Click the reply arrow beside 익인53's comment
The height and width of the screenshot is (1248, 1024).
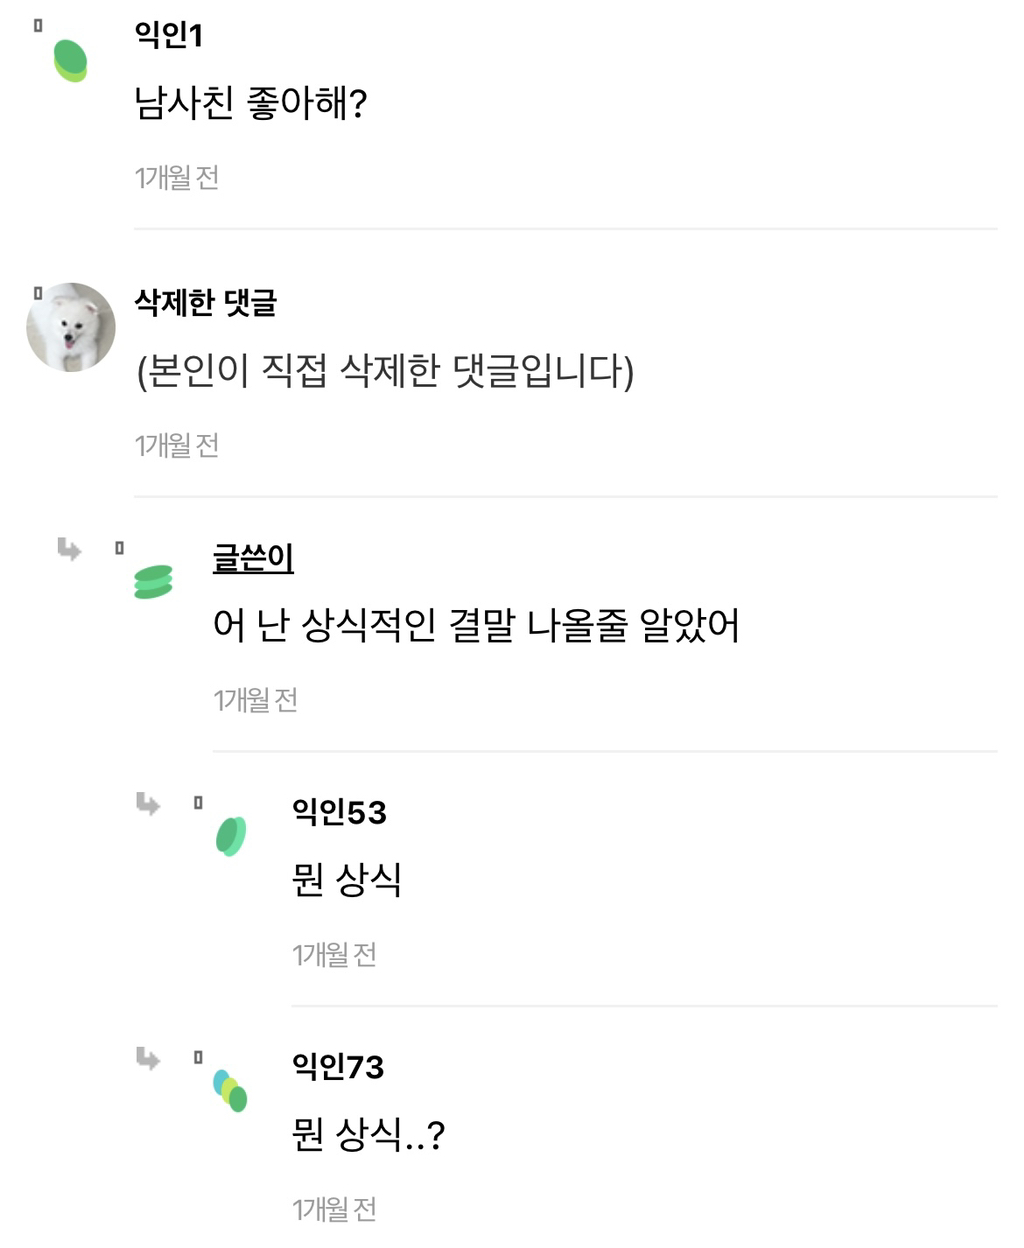pos(148,803)
